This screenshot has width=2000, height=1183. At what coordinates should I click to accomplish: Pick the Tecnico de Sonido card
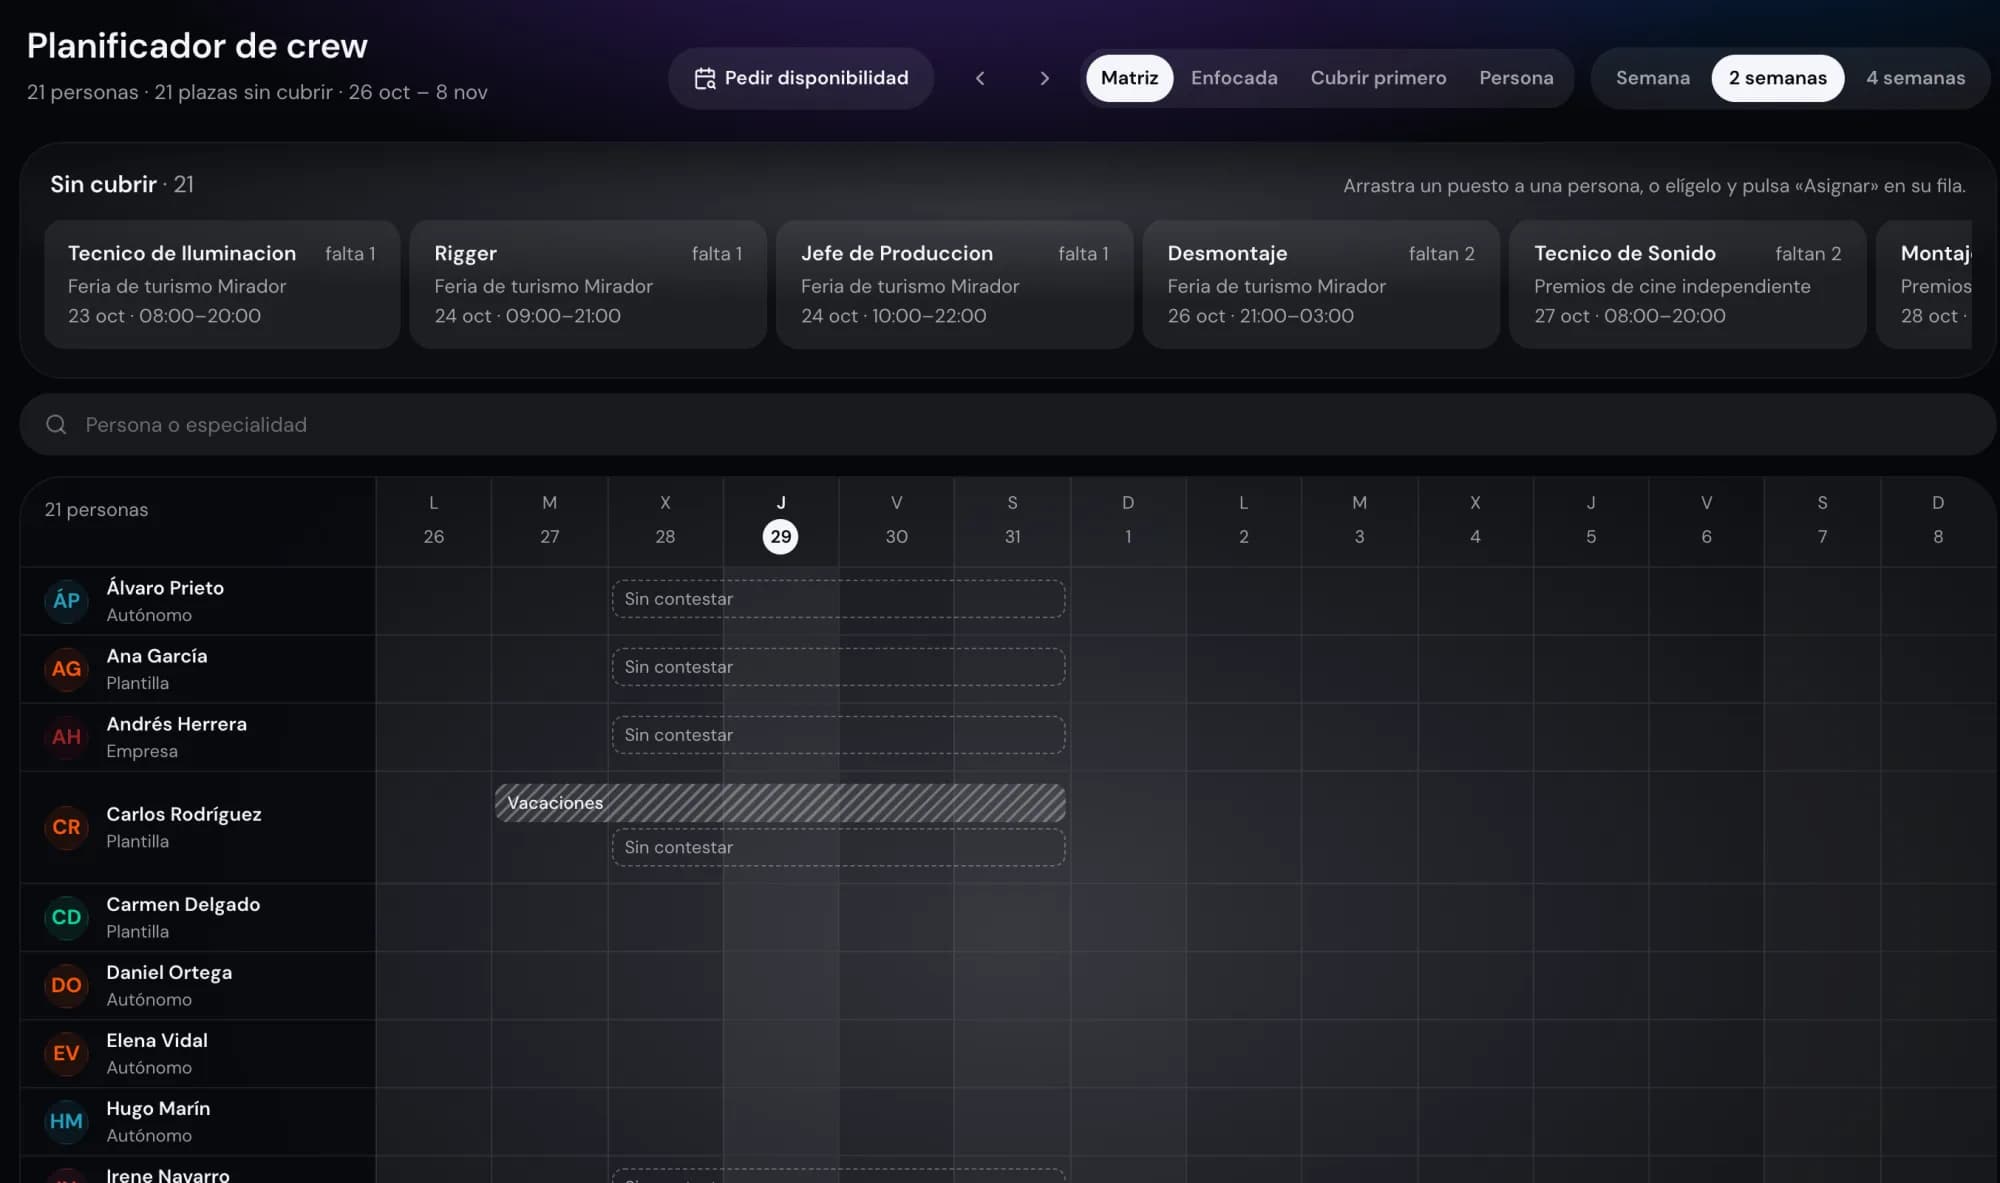(1688, 284)
